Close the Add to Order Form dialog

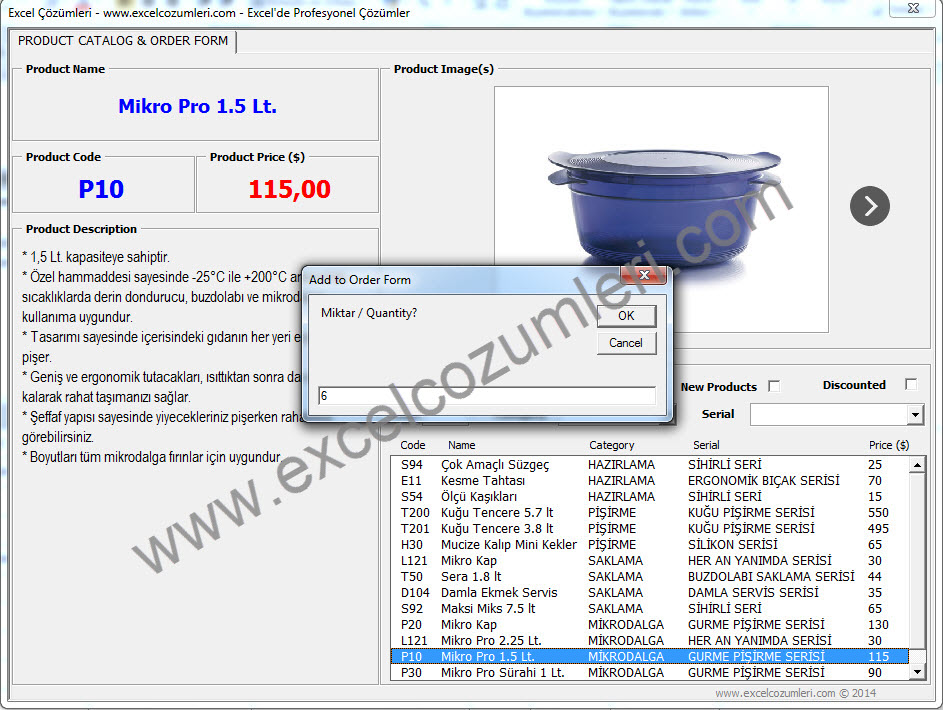coord(644,275)
